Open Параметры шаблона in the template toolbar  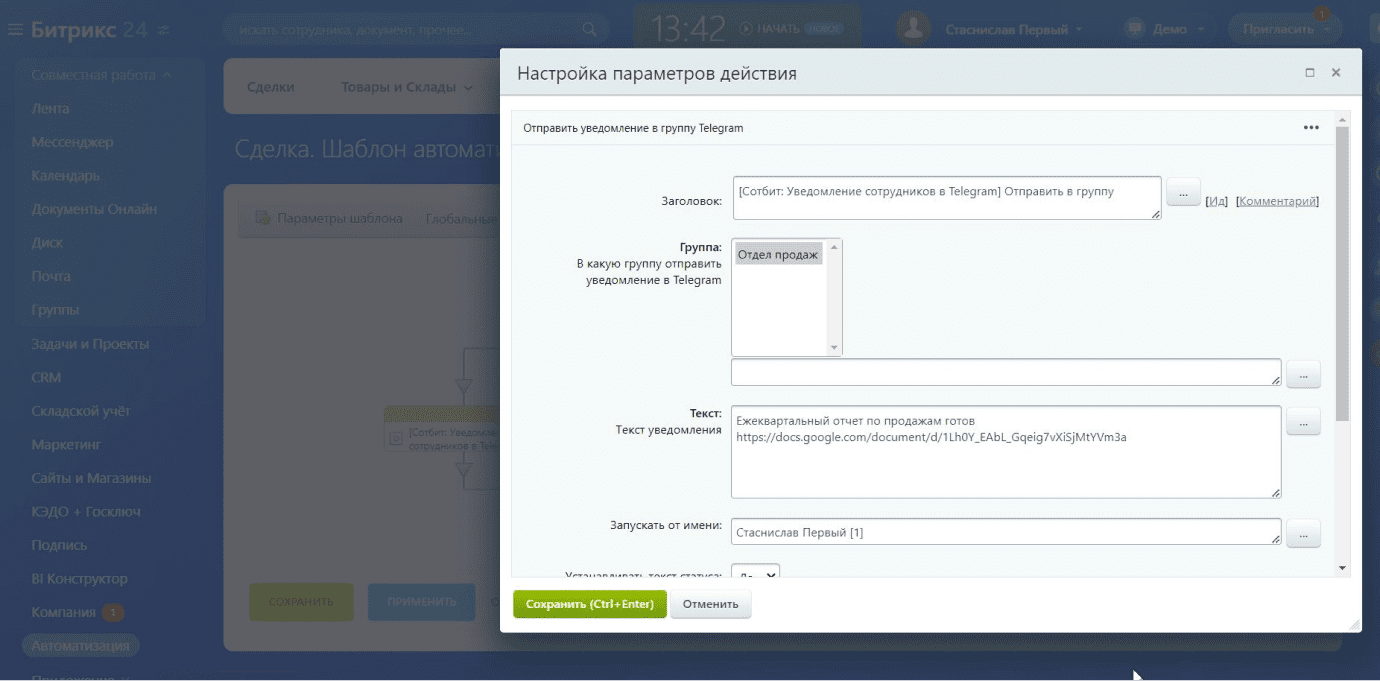330,218
